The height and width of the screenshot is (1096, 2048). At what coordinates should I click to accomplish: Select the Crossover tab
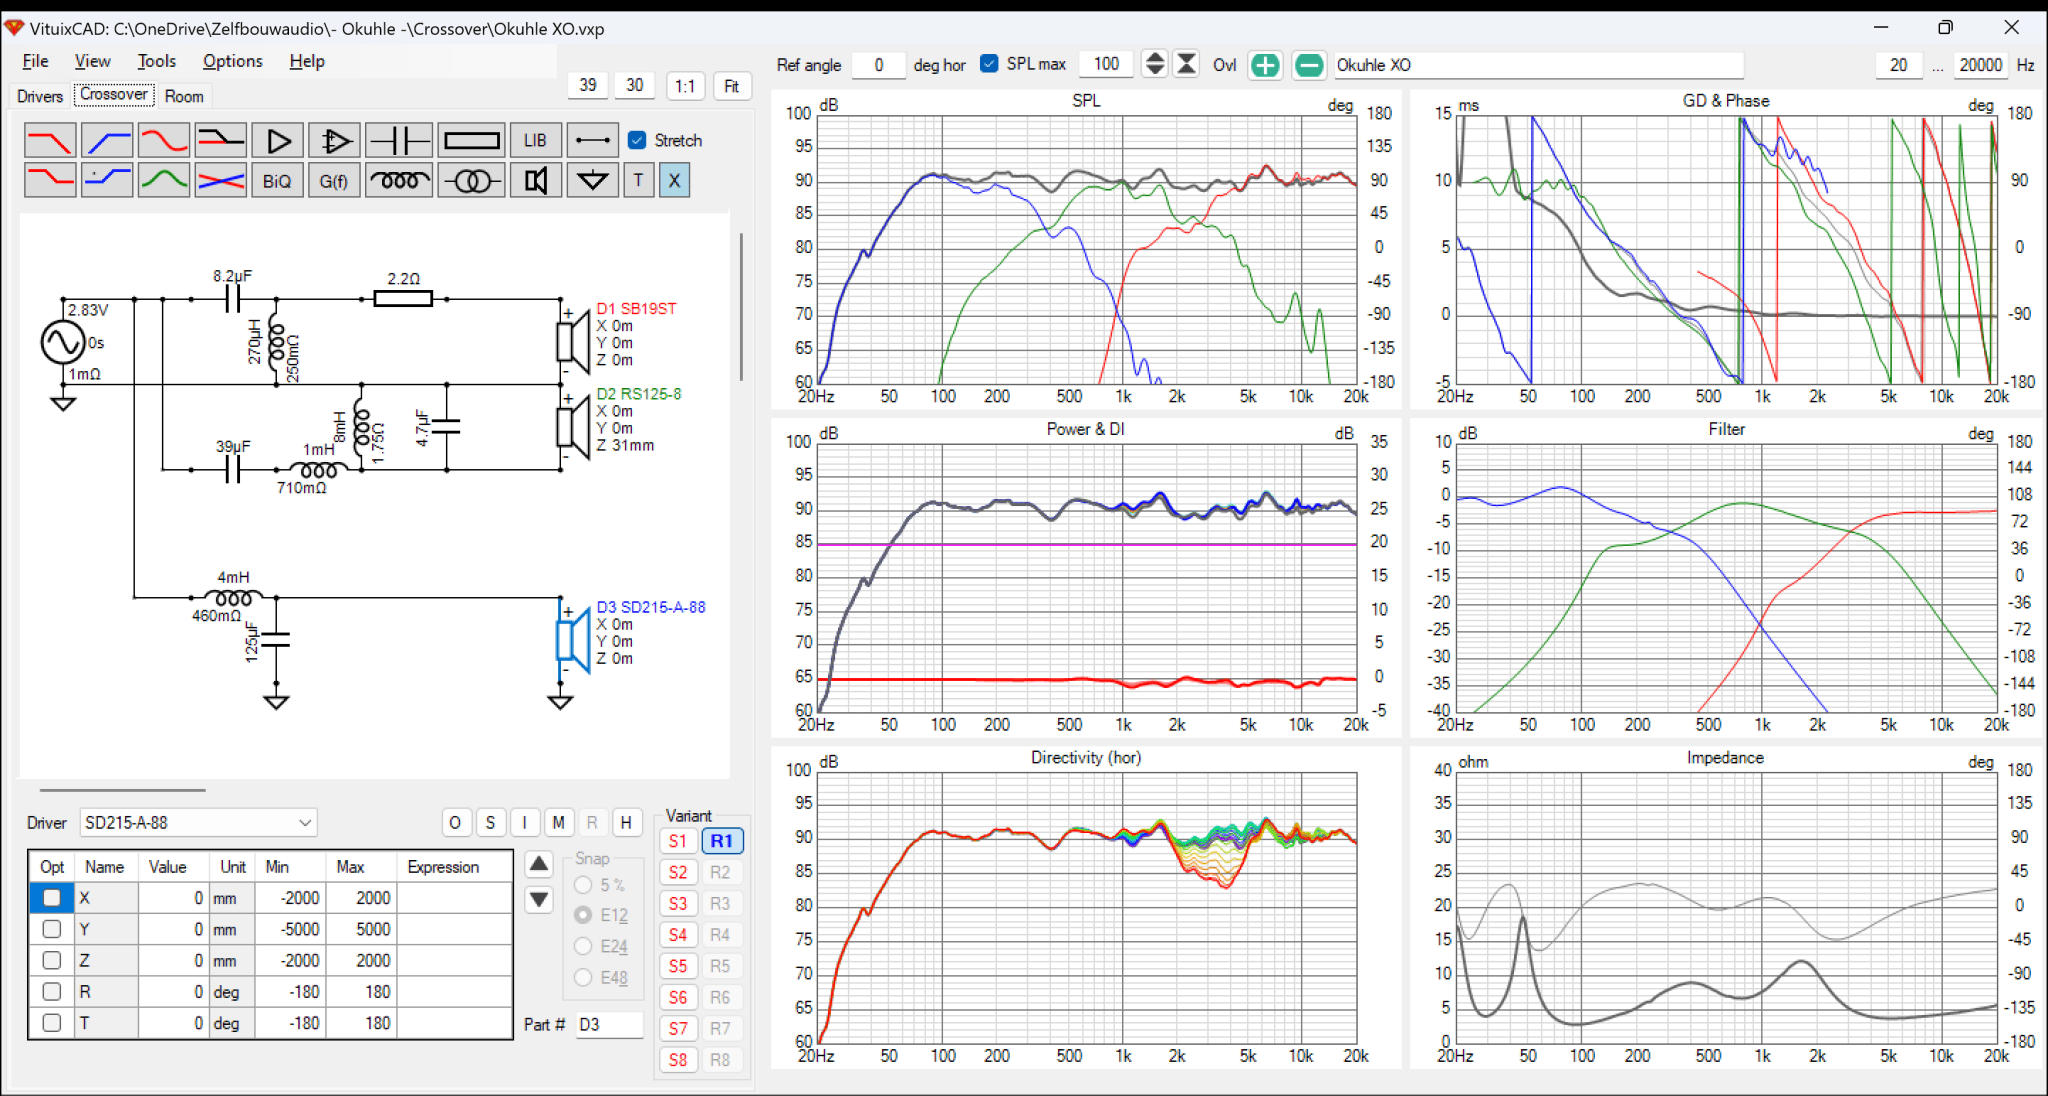click(x=114, y=95)
